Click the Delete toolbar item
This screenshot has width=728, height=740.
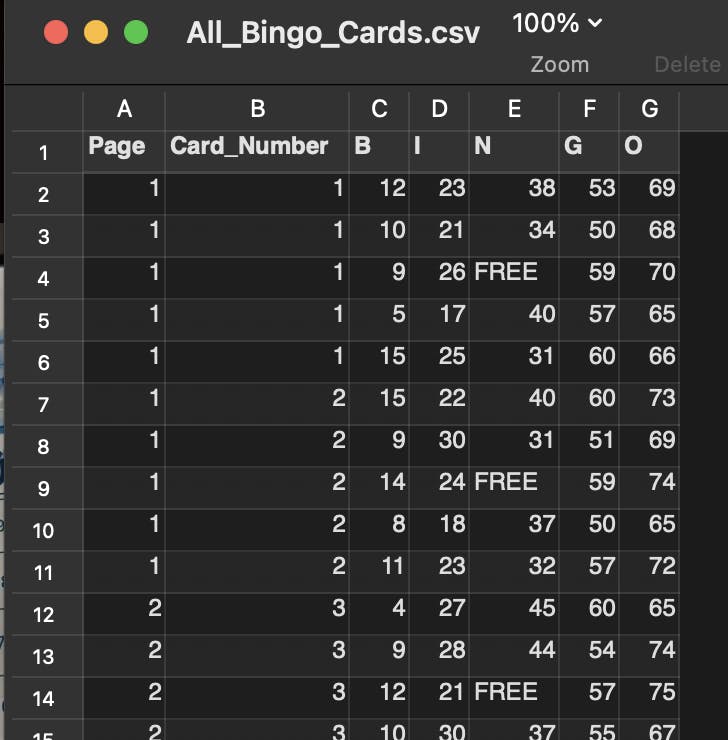687,64
